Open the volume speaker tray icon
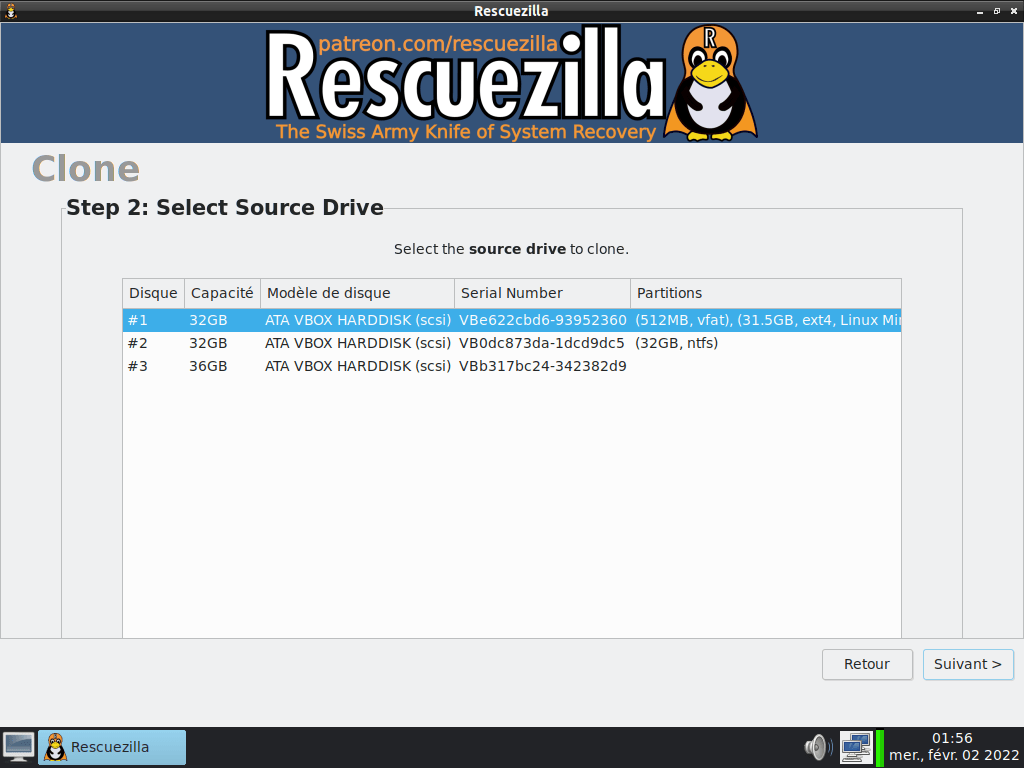 pyautogui.click(x=818, y=747)
